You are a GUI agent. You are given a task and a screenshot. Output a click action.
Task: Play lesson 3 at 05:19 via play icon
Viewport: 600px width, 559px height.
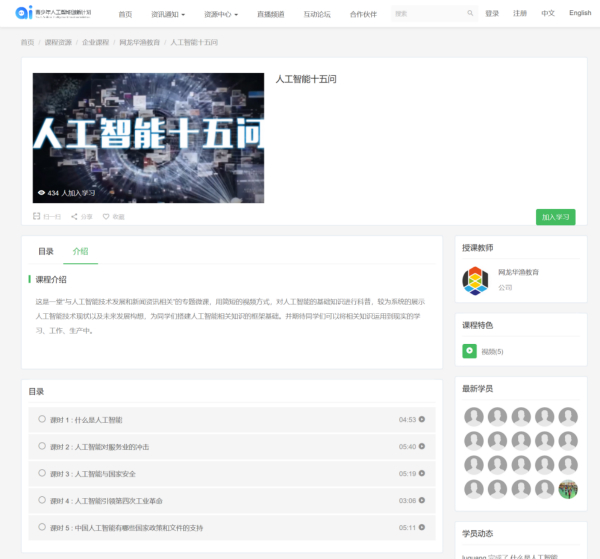pyautogui.click(x=422, y=473)
